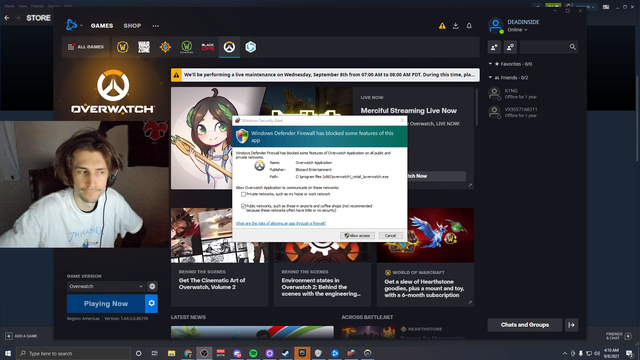
Task: Collapse the Favorites list
Action: [490, 64]
